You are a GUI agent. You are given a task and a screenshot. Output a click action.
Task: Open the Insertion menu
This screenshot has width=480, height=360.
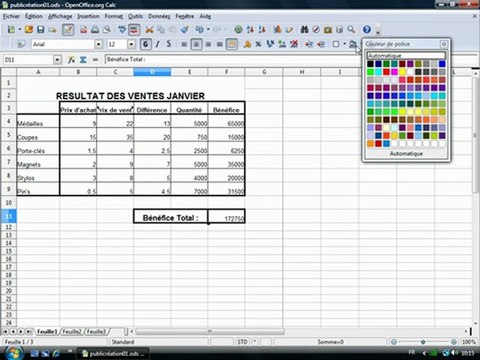(x=88, y=16)
